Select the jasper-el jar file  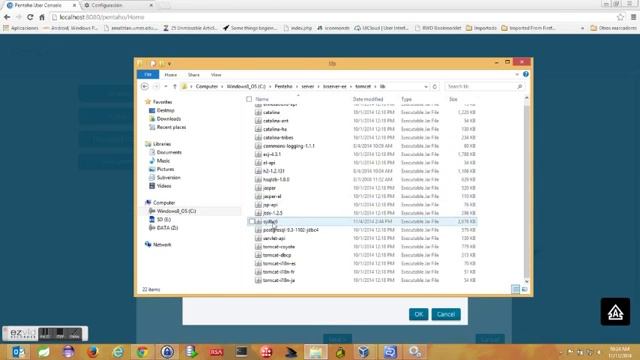point(272,196)
